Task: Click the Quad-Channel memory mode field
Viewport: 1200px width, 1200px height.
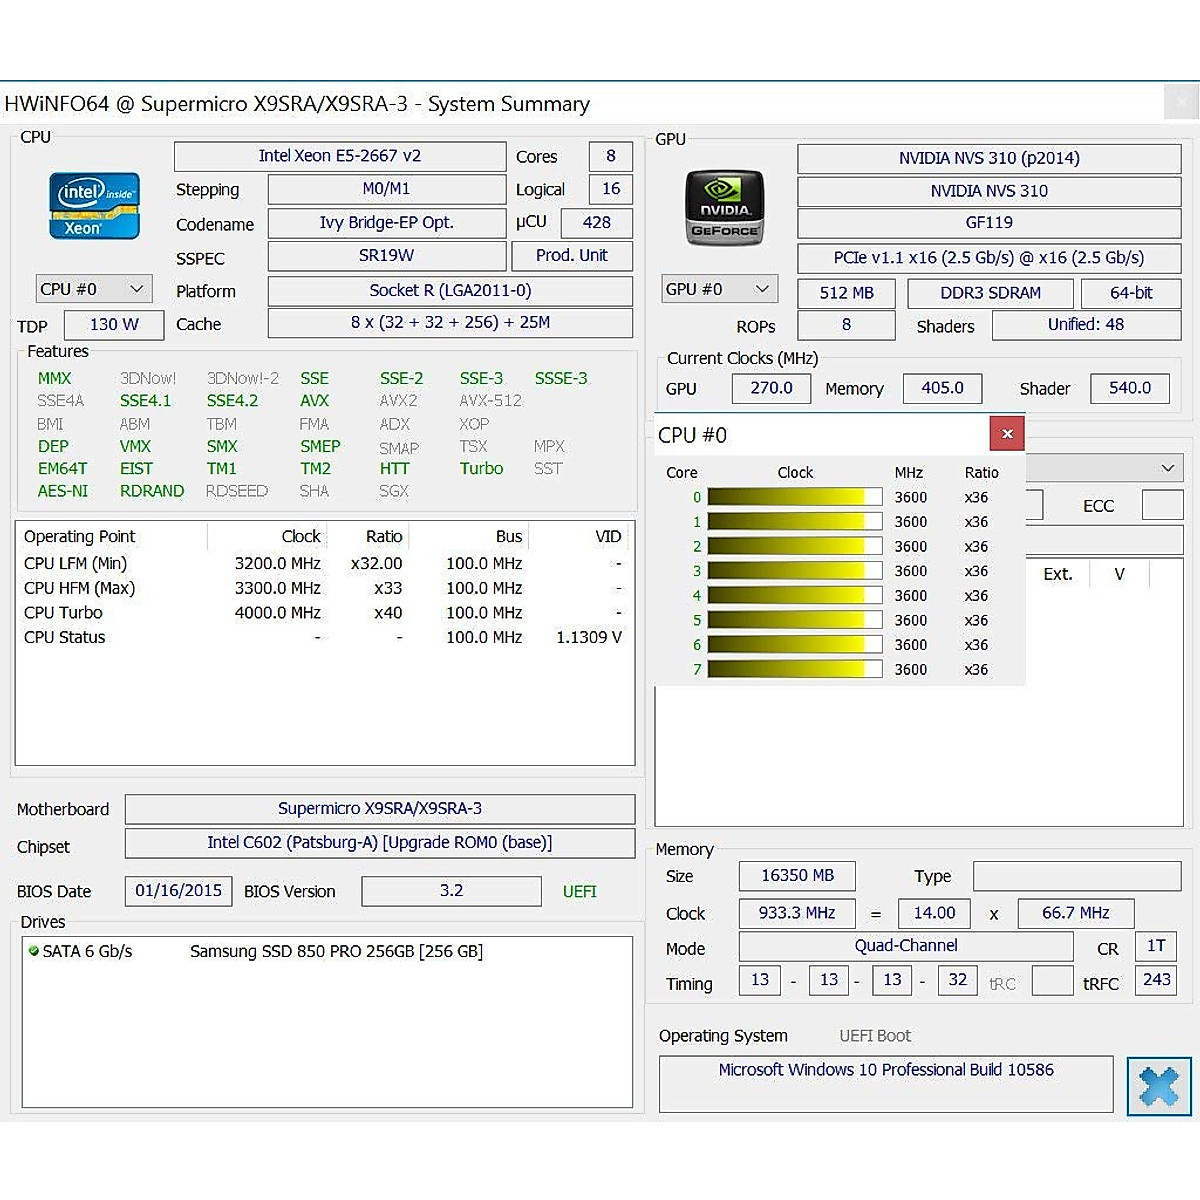Action: click(x=905, y=945)
